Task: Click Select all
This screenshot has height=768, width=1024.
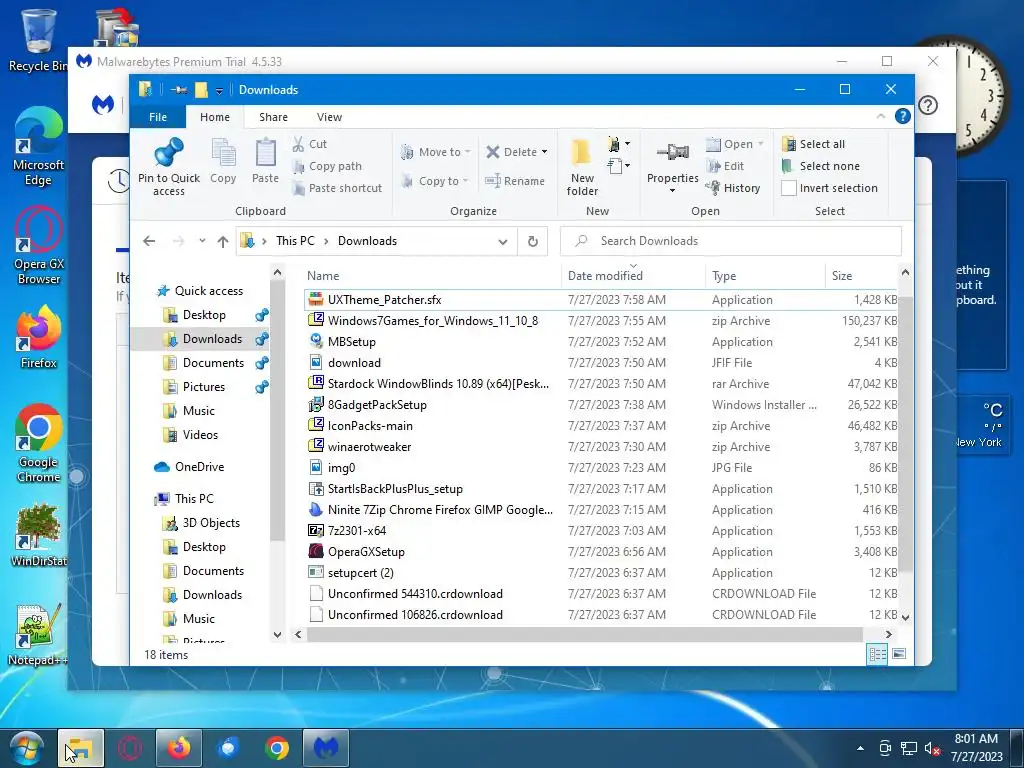Action: click(814, 144)
